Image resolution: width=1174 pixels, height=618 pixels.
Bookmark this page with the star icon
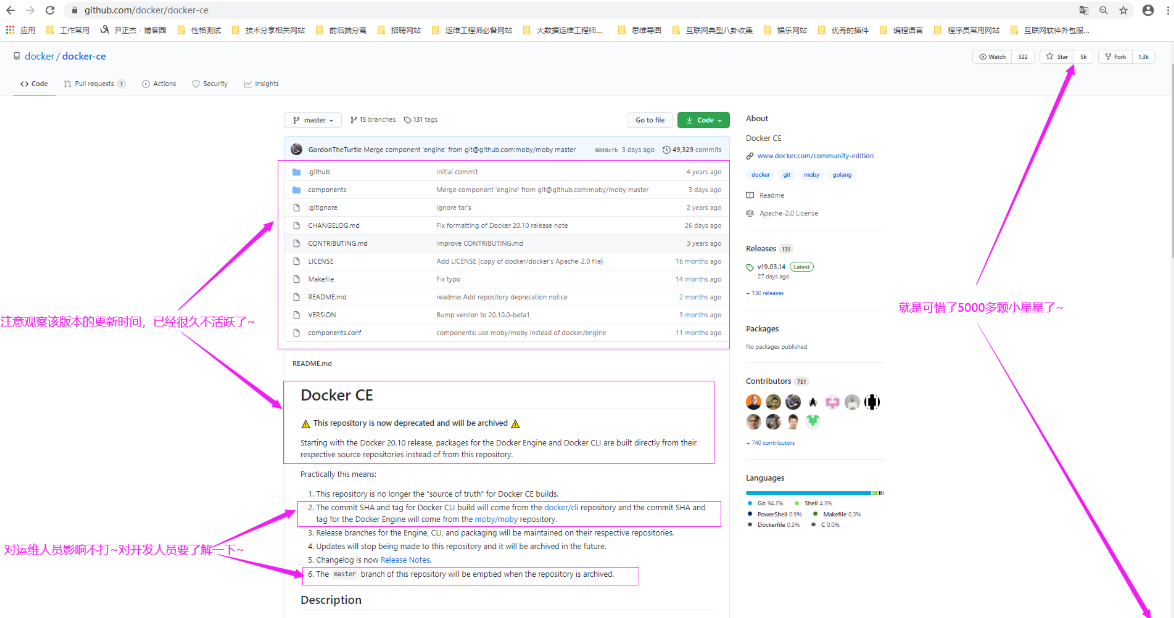[1124, 10]
